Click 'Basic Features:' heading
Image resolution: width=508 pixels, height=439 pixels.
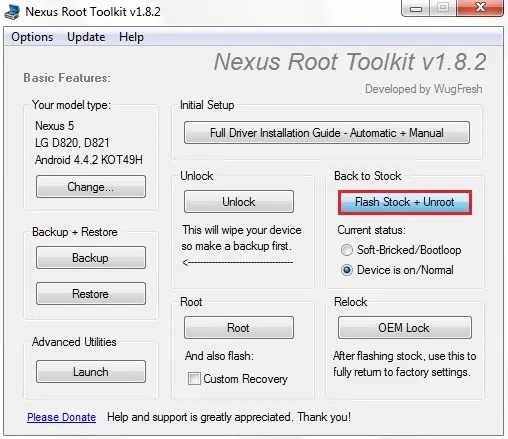point(67,78)
